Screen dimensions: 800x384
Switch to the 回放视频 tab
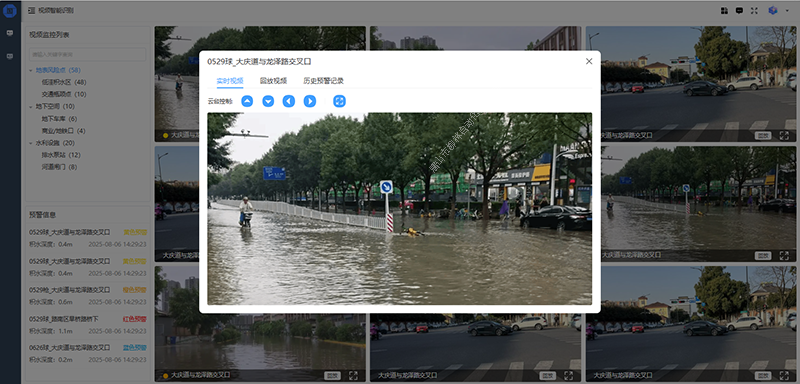coord(273,81)
